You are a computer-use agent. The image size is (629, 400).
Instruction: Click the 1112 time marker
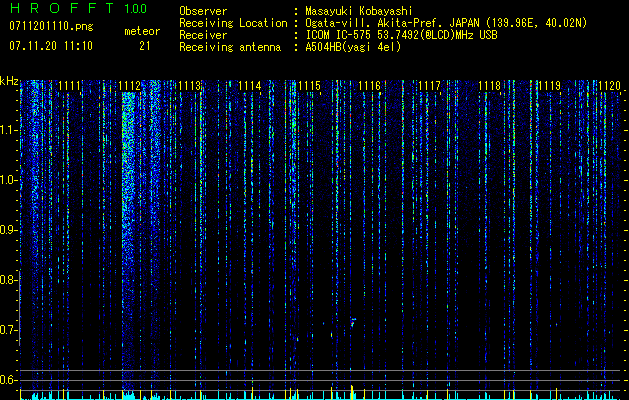tap(130, 86)
